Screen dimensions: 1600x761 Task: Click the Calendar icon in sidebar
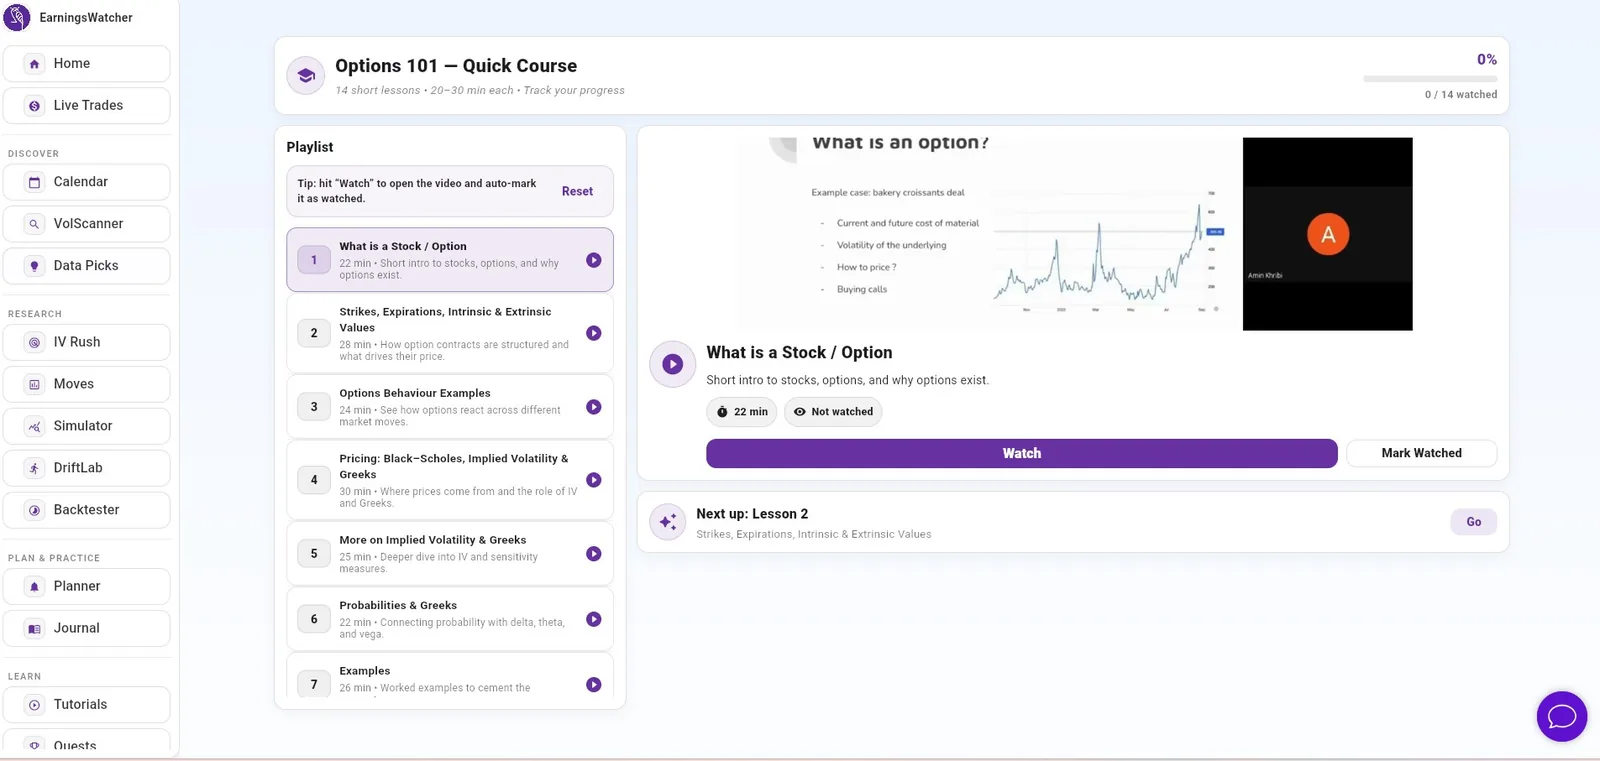(35, 182)
